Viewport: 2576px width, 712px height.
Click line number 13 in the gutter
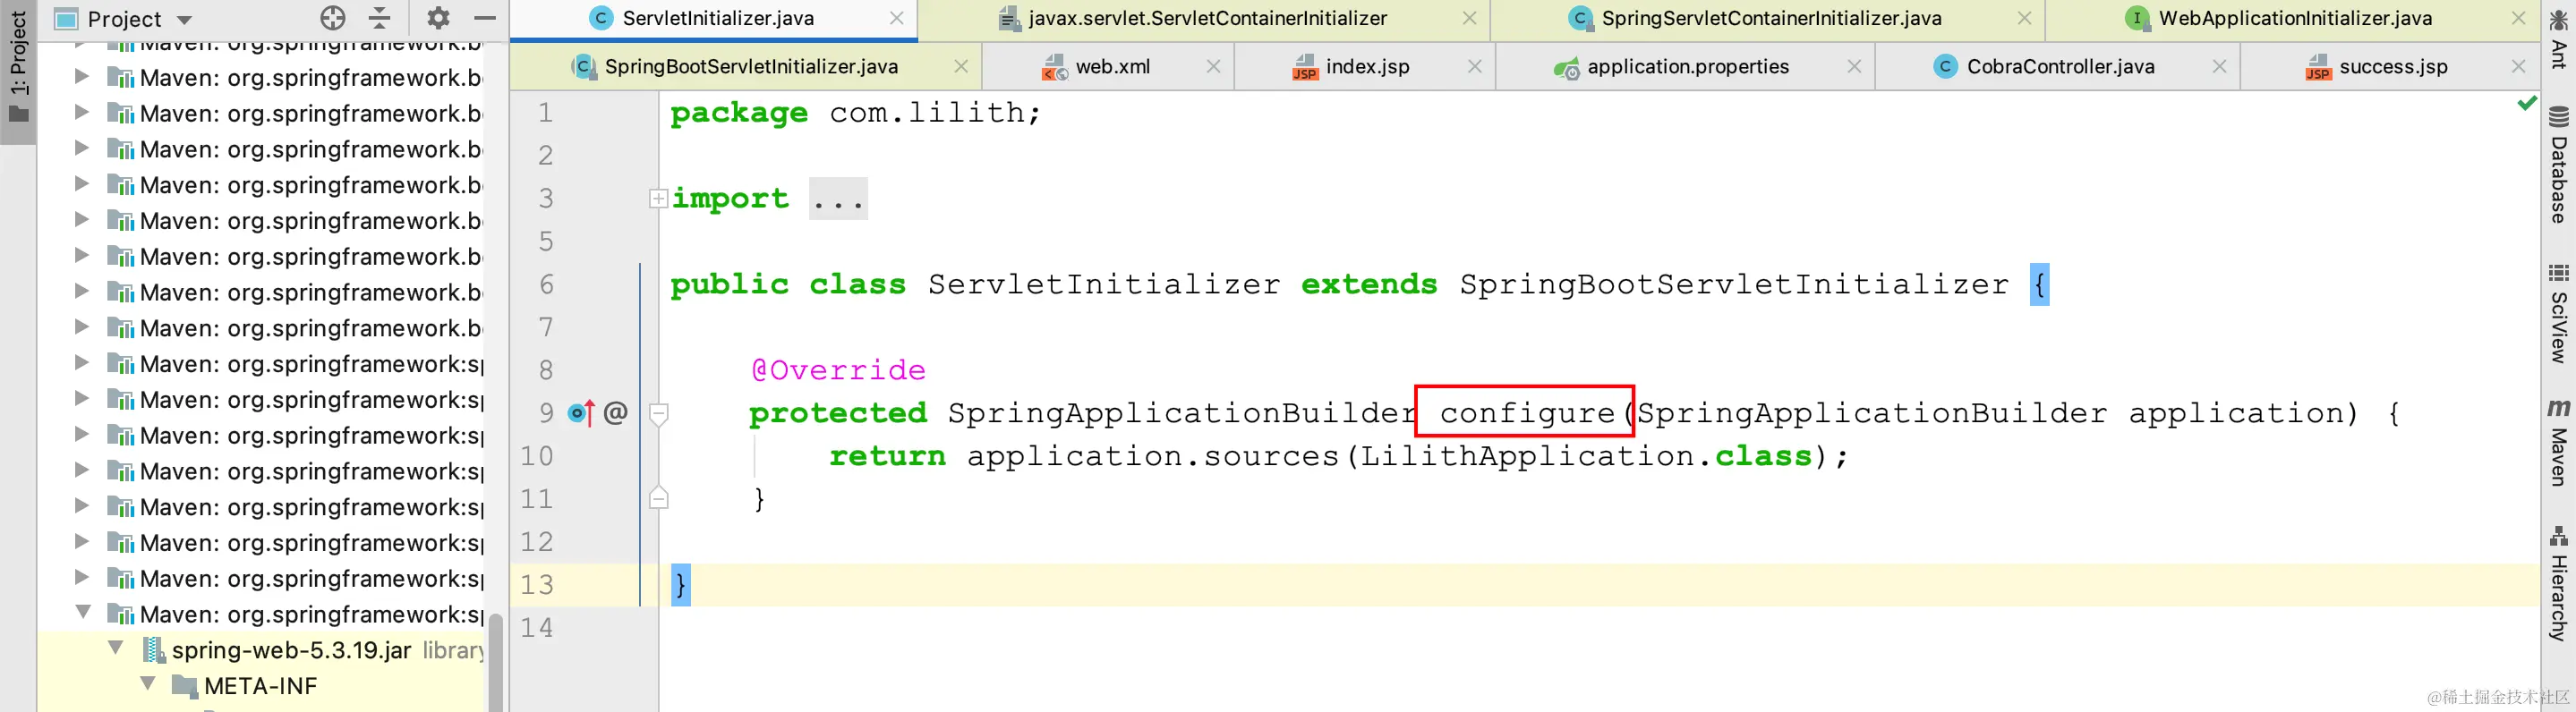537,585
